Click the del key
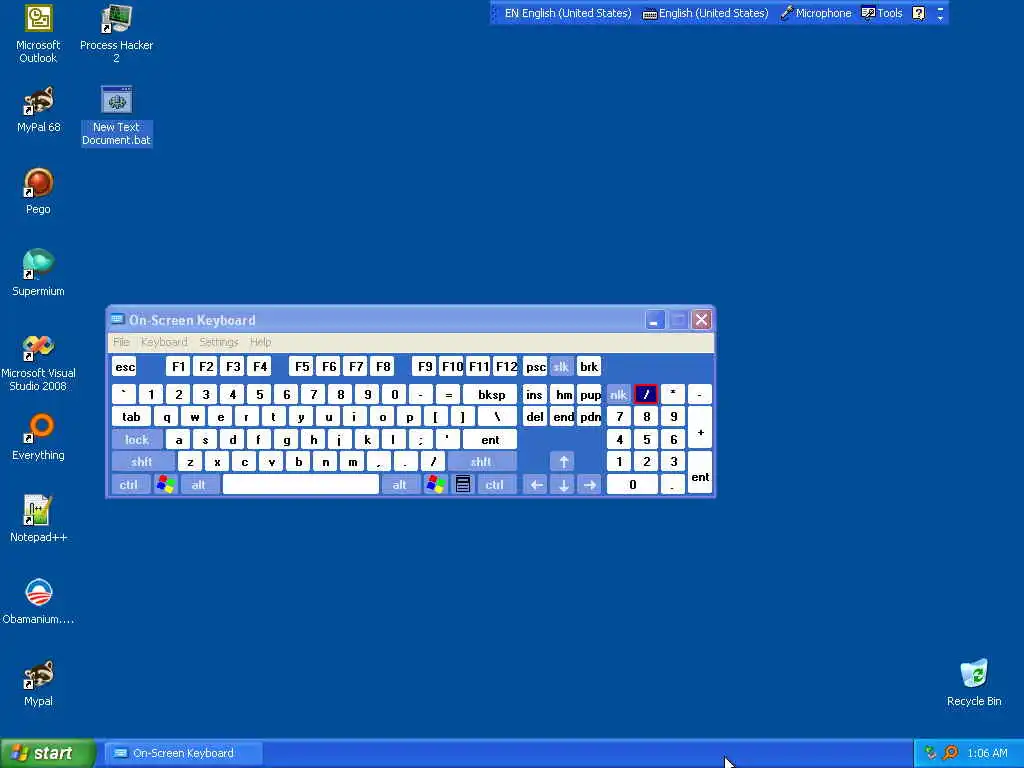This screenshot has width=1024, height=768. [535, 417]
